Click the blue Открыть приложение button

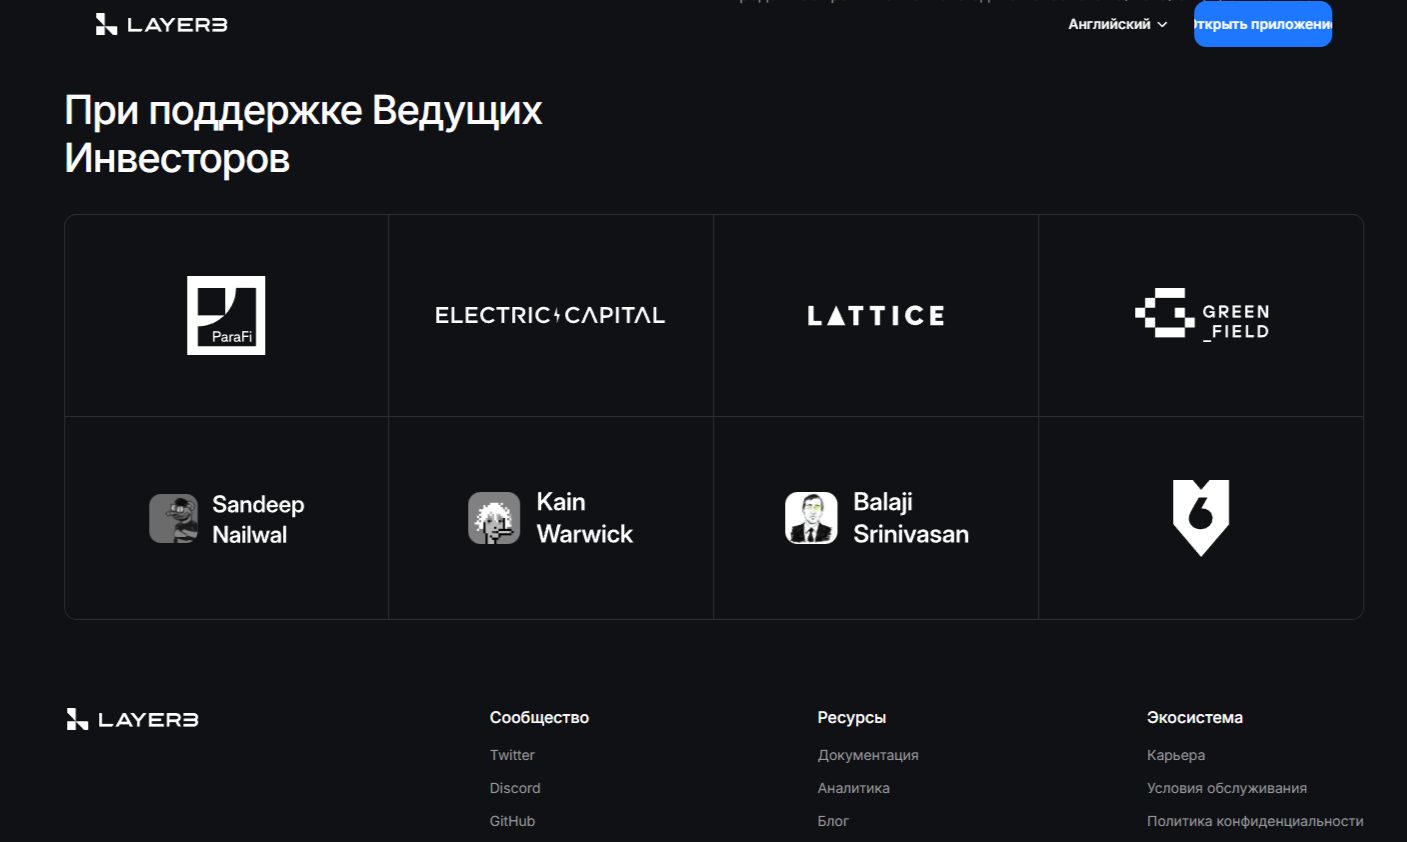pyautogui.click(x=1262, y=24)
